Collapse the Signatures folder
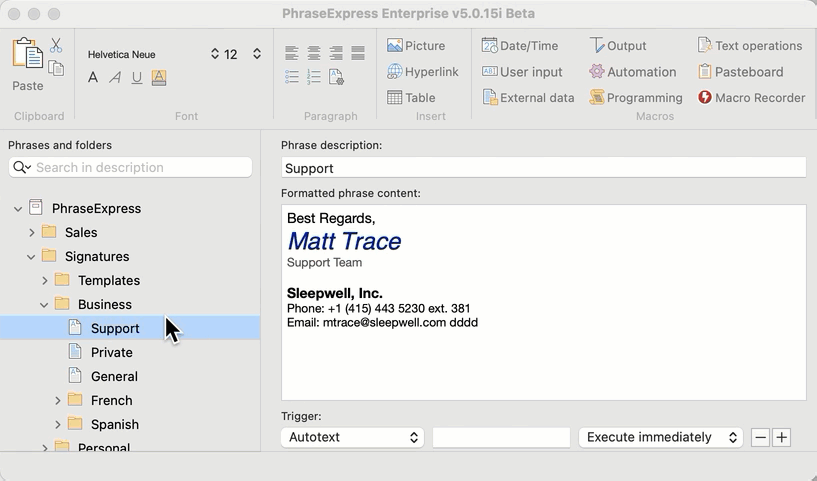This screenshot has height=481, width=817. [x=31, y=257]
